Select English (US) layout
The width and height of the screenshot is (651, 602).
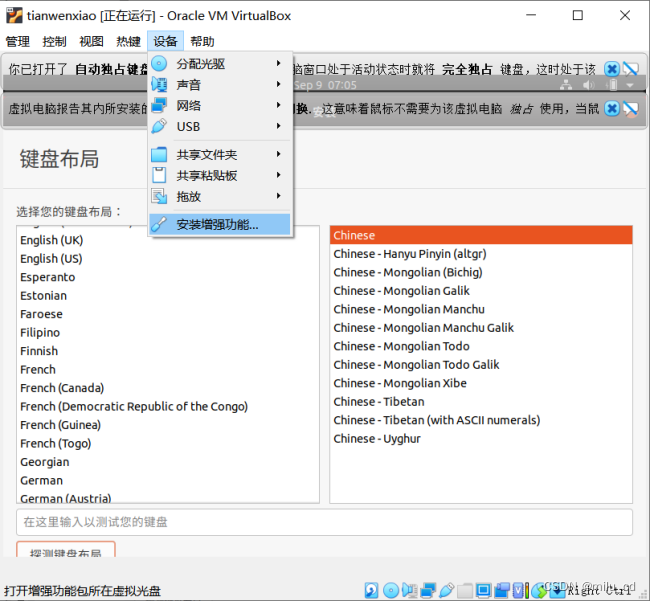click(x=51, y=258)
